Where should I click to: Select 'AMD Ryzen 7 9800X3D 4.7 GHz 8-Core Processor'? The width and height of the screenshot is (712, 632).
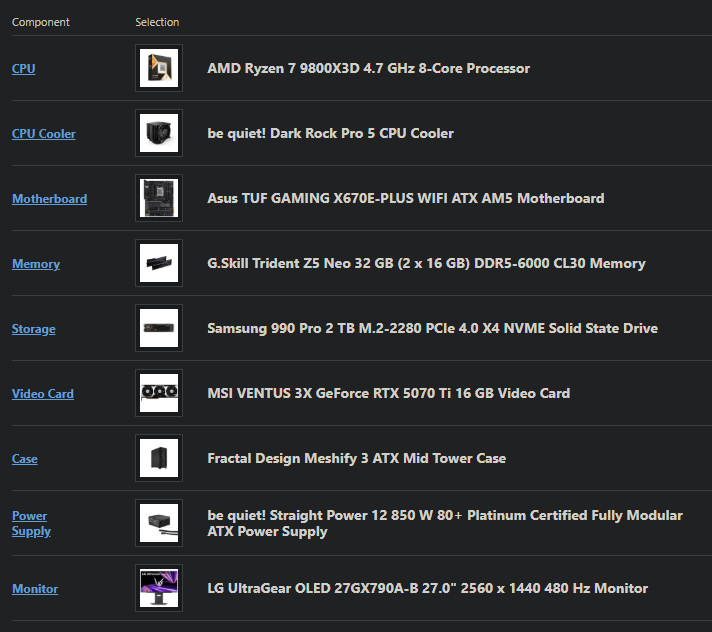point(369,68)
